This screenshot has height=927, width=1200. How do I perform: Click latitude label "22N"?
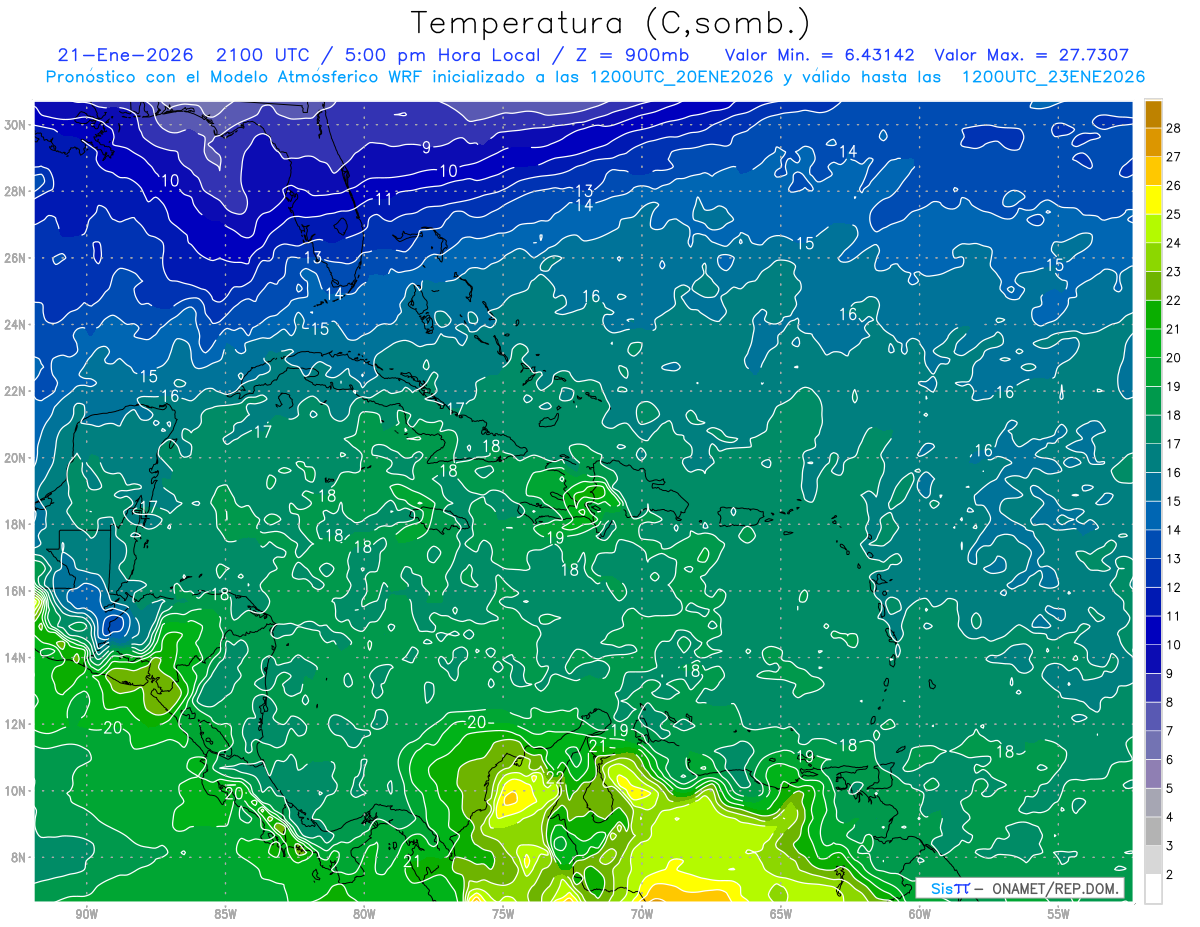point(16,391)
